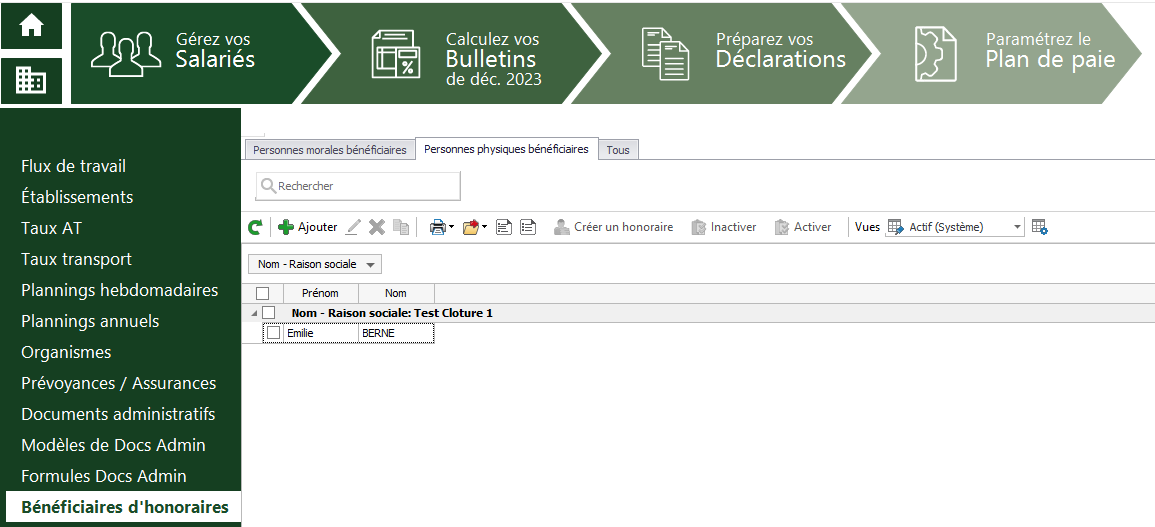Check the Test Cloture 1 group checkbox
This screenshot has width=1155, height=527.
coord(268,313)
